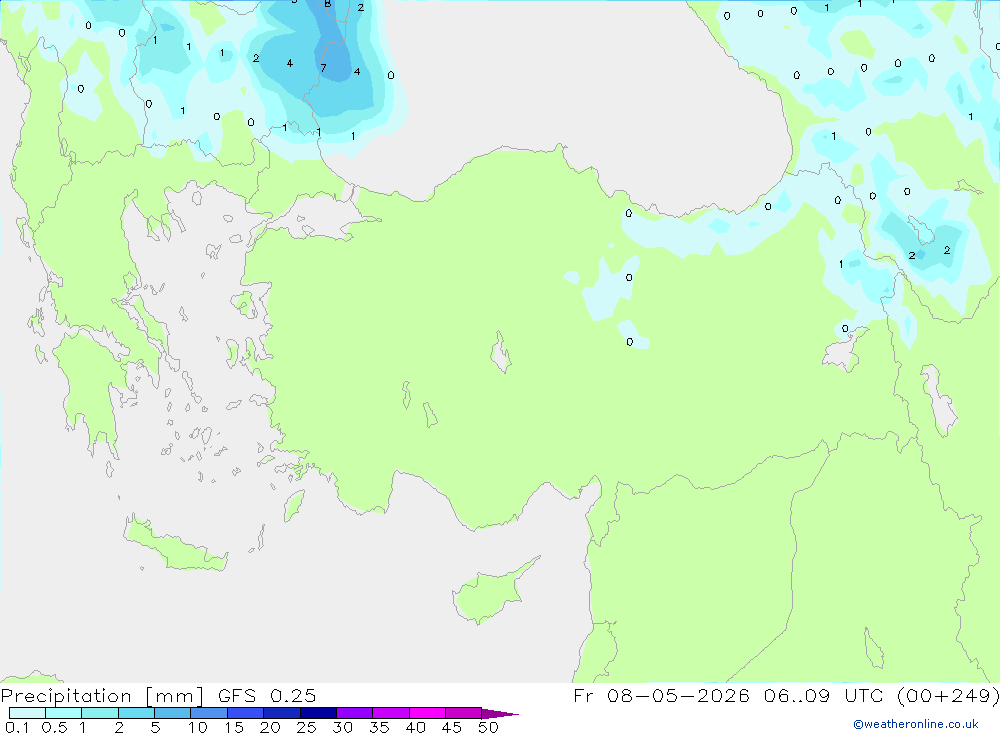Click the 35–40 mm legend swatch

(x=391, y=713)
